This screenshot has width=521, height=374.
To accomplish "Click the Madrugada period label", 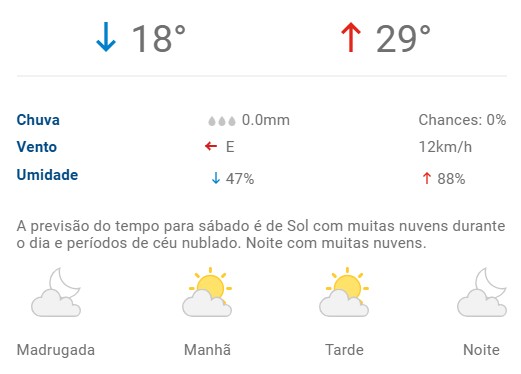I will (56, 350).
